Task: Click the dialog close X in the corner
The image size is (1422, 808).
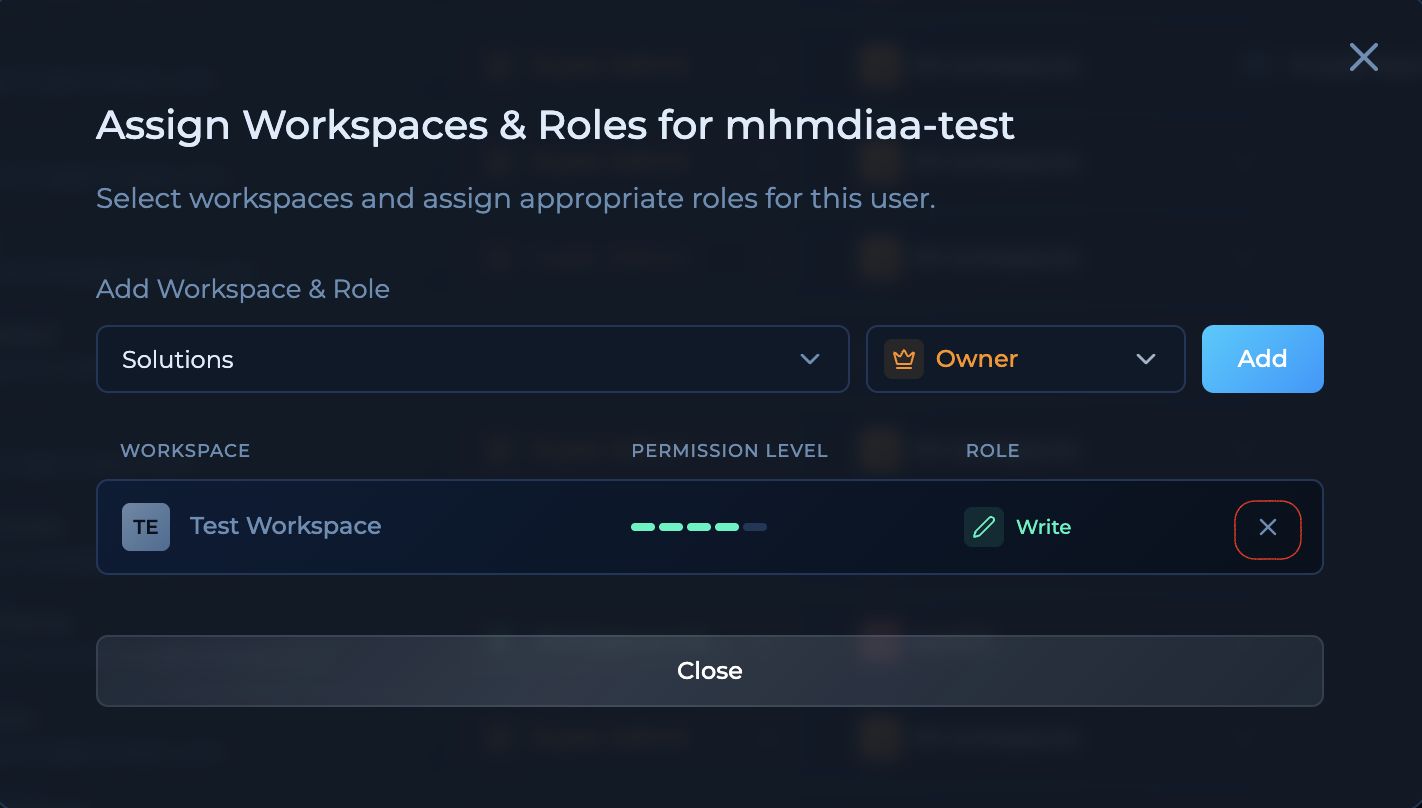Action: point(1363,57)
